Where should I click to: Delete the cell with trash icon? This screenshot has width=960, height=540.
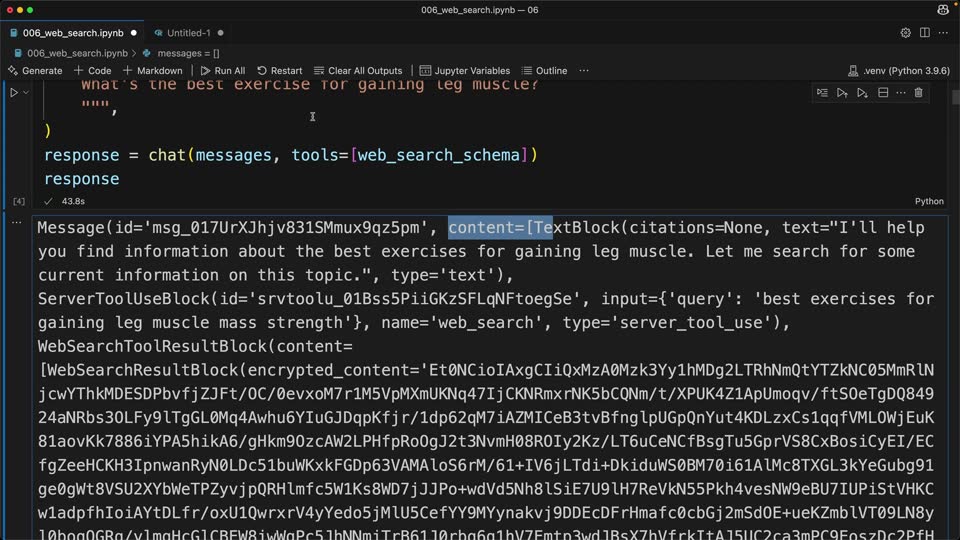click(918, 92)
